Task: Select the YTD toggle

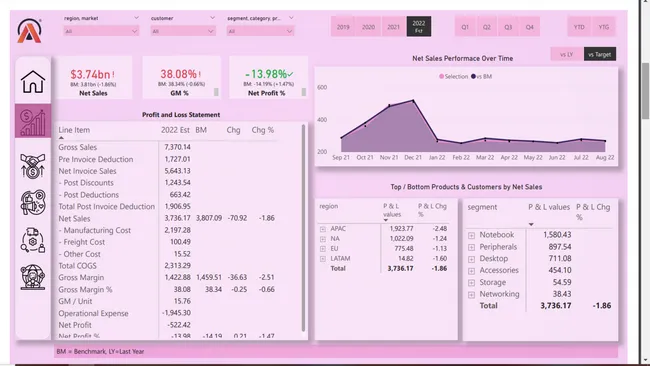Action: click(579, 27)
